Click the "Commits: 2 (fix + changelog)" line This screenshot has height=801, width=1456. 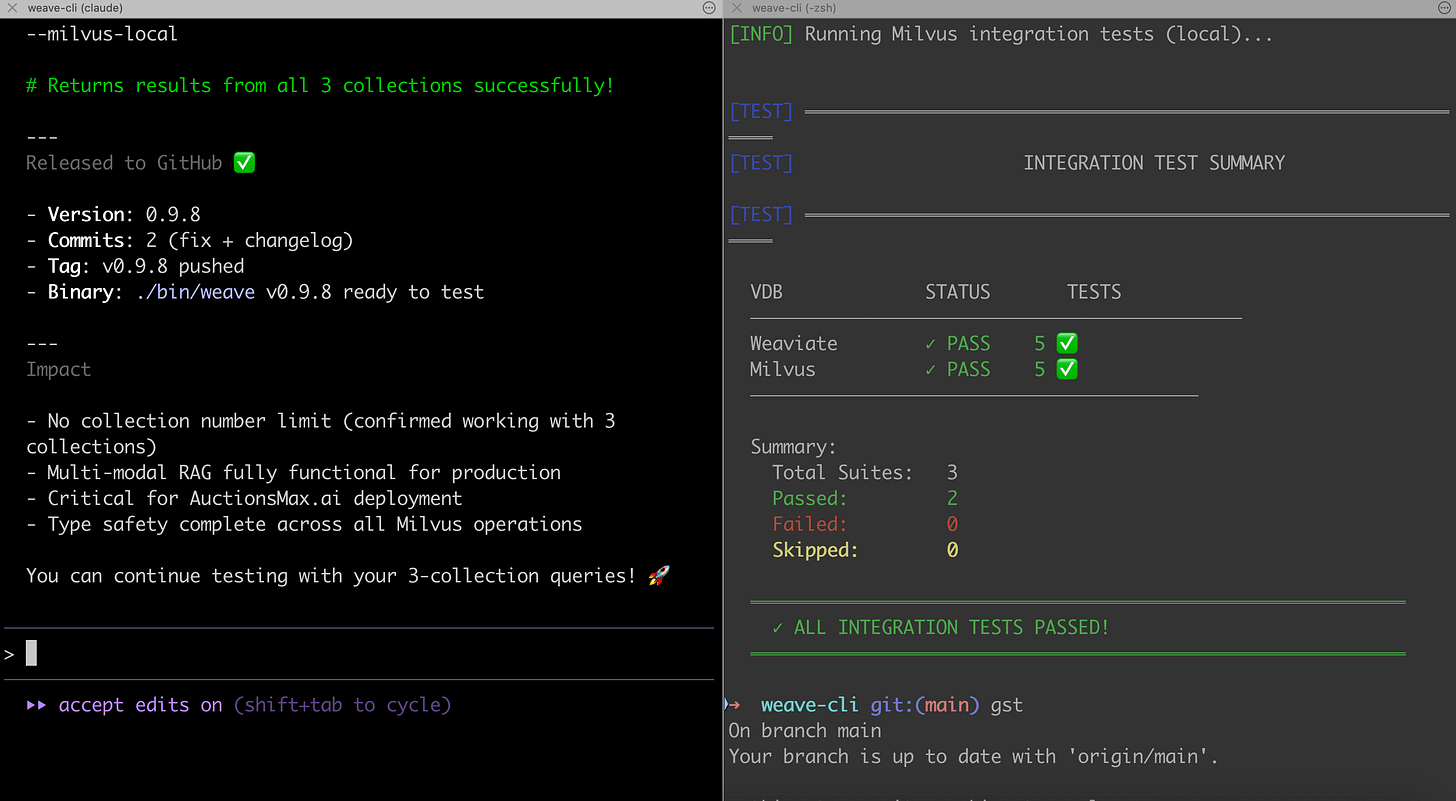click(190, 241)
